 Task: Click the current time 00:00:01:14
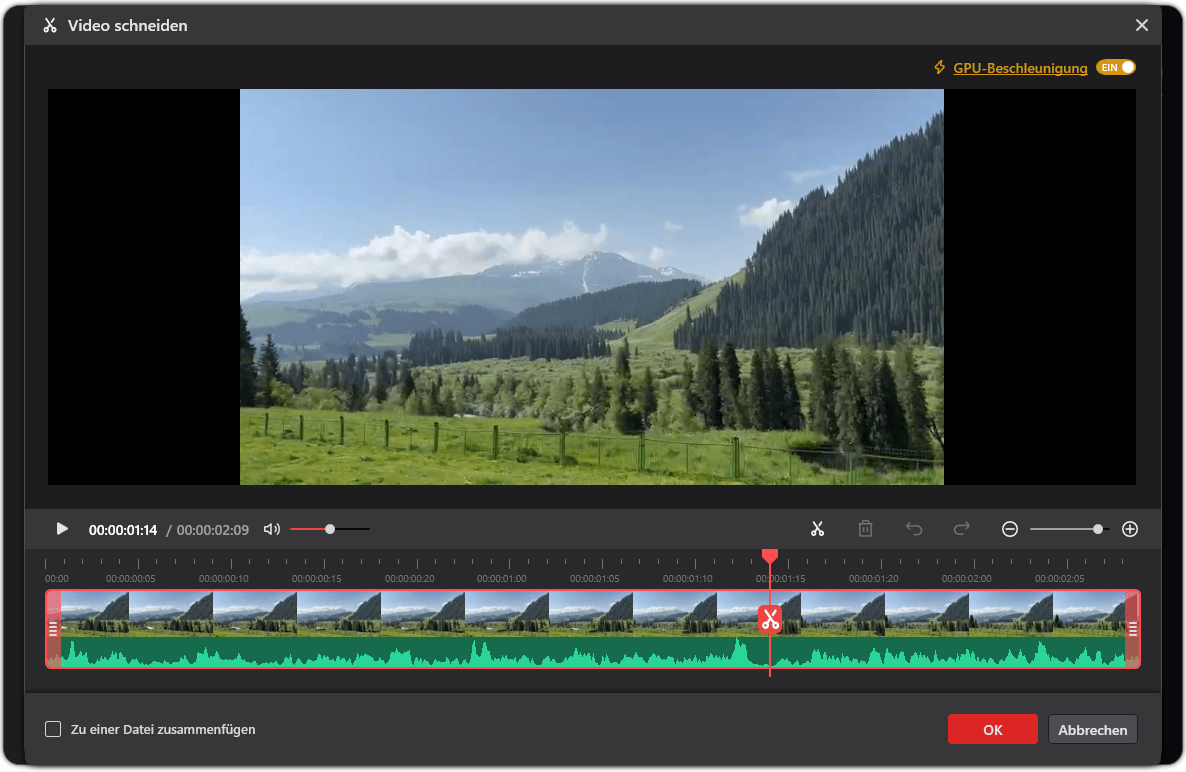[x=123, y=530]
